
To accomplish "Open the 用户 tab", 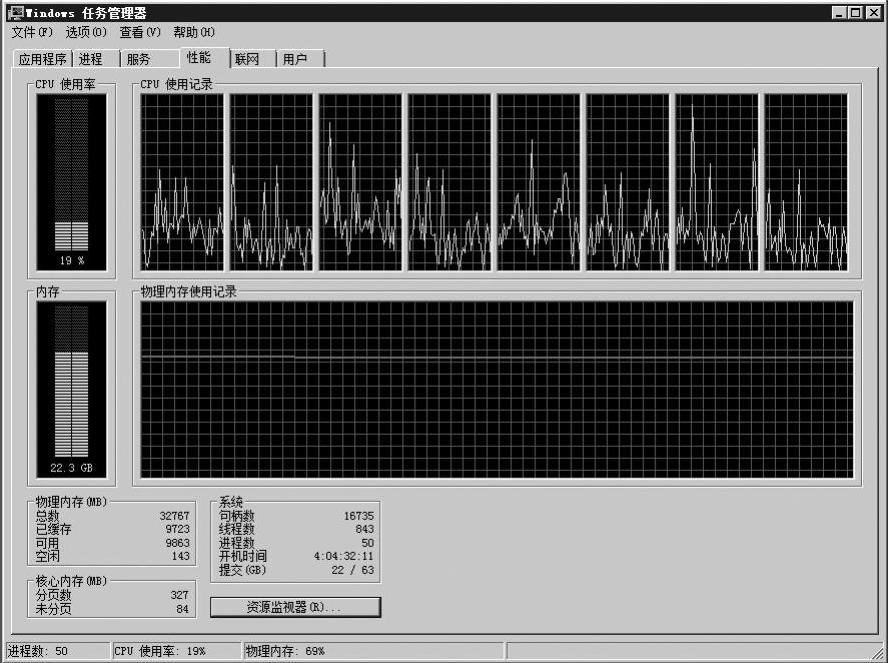I will click(295, 59).
